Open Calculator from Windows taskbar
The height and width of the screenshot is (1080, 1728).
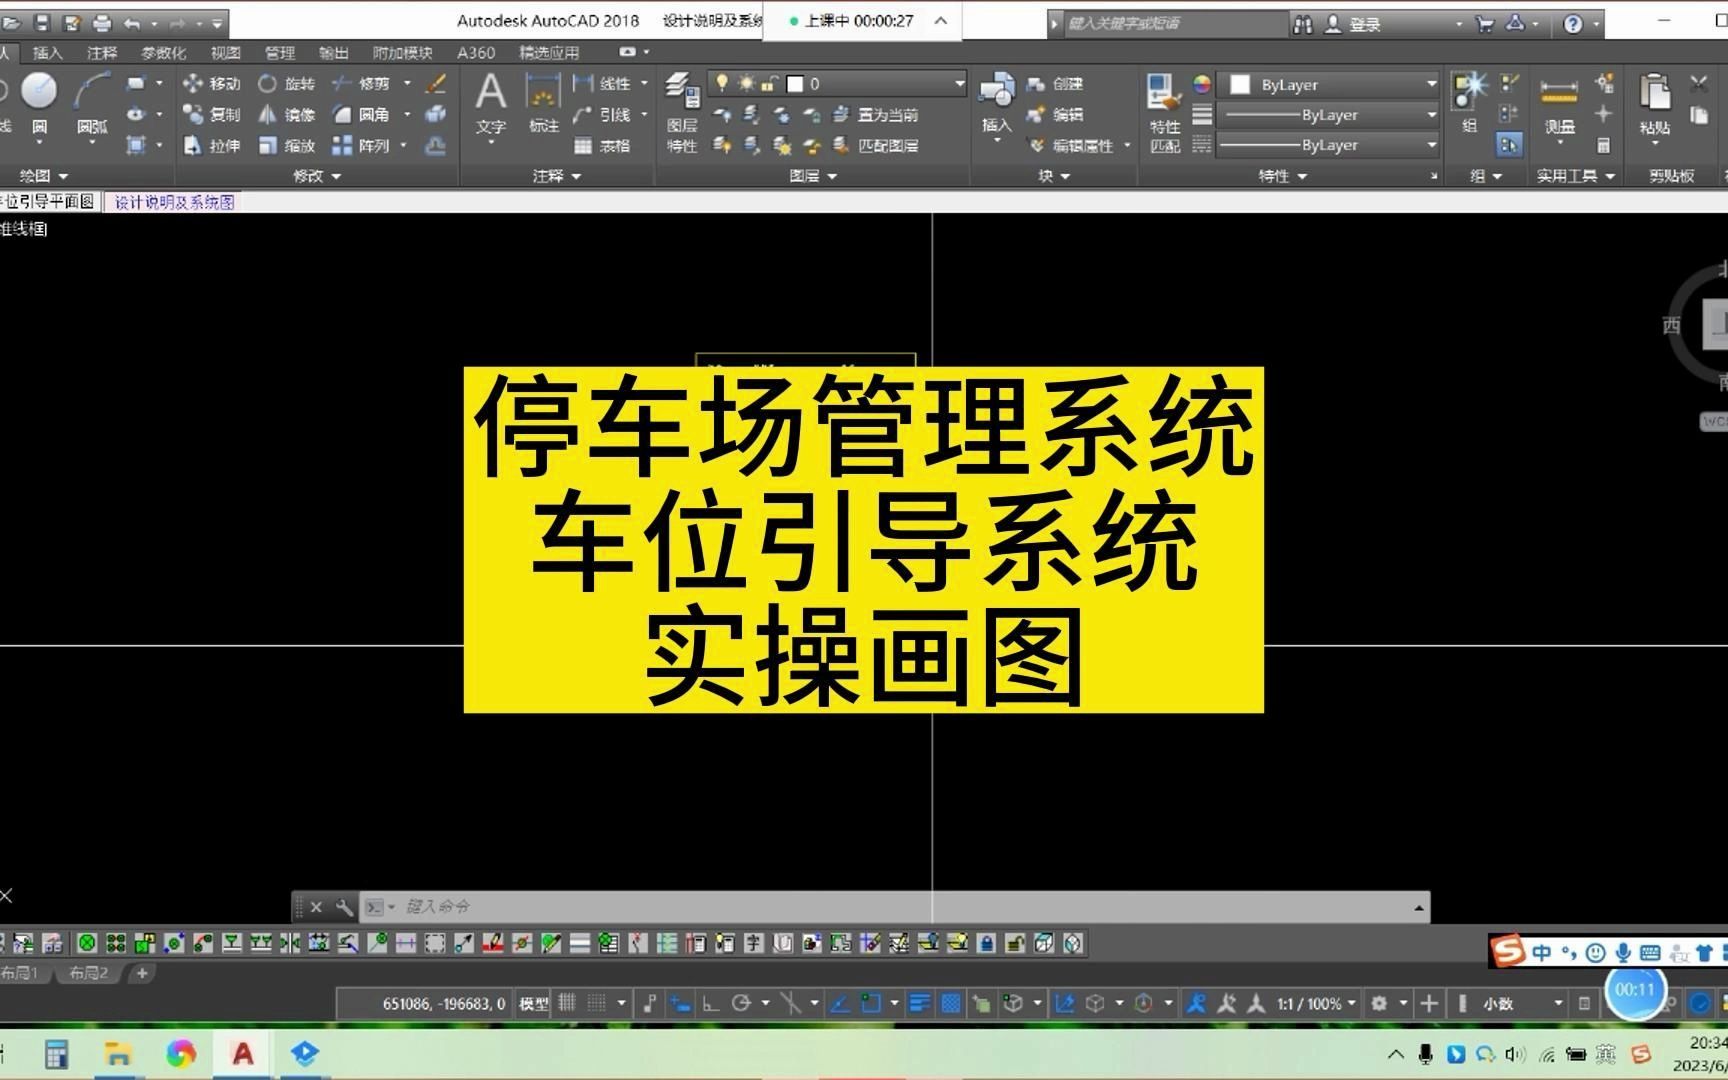[56, 1053]
